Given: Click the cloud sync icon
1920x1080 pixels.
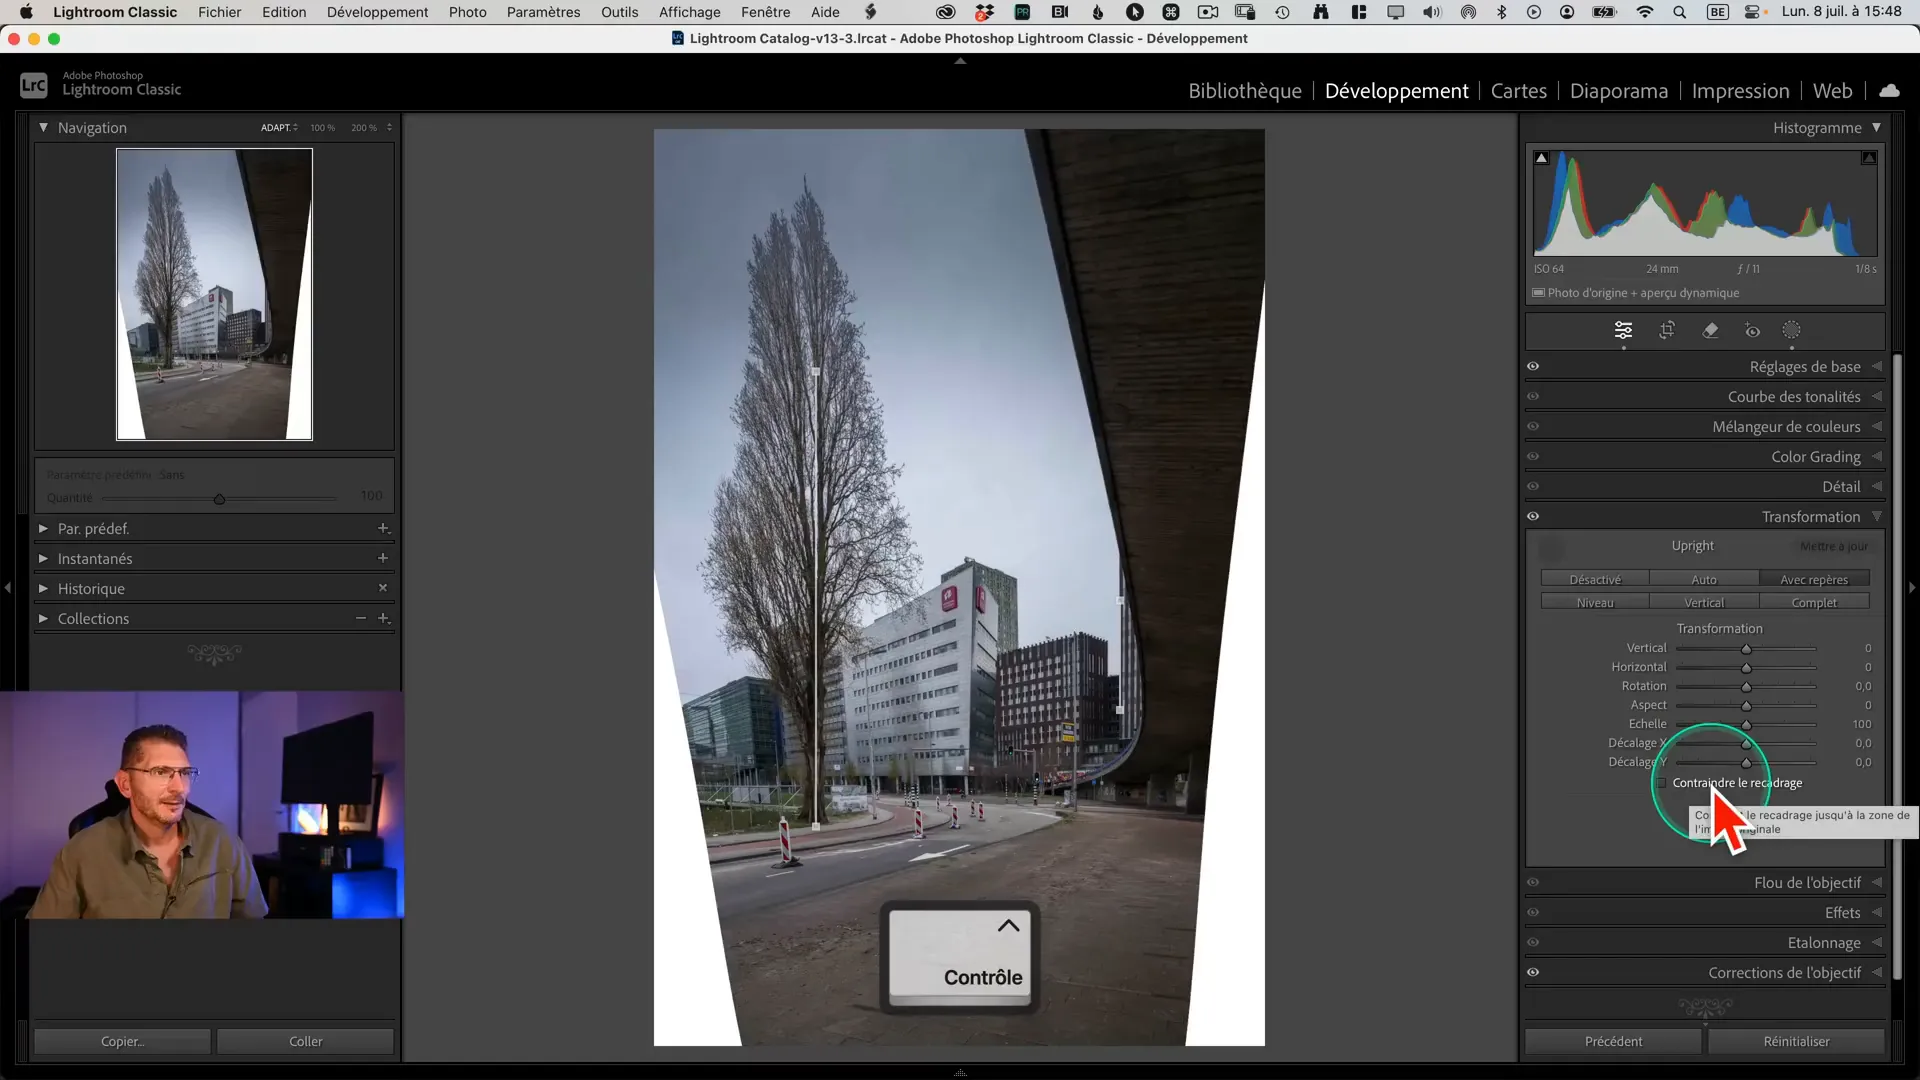Looking at the screenshot, I should coord(1889,91).
